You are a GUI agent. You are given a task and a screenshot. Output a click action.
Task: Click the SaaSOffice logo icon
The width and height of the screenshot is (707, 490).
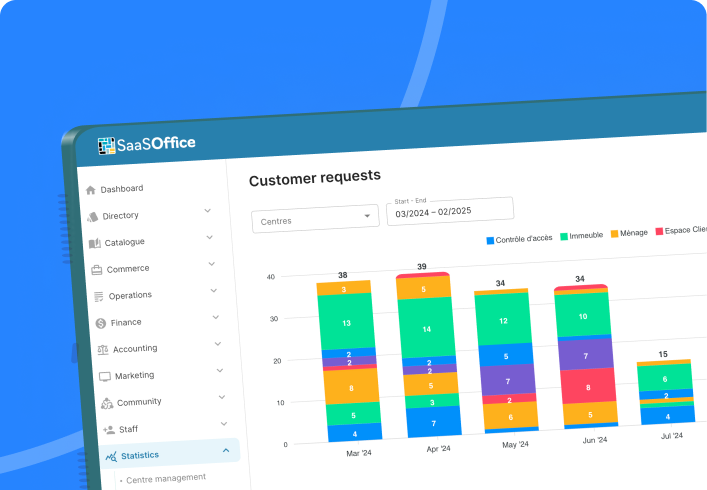106,146
